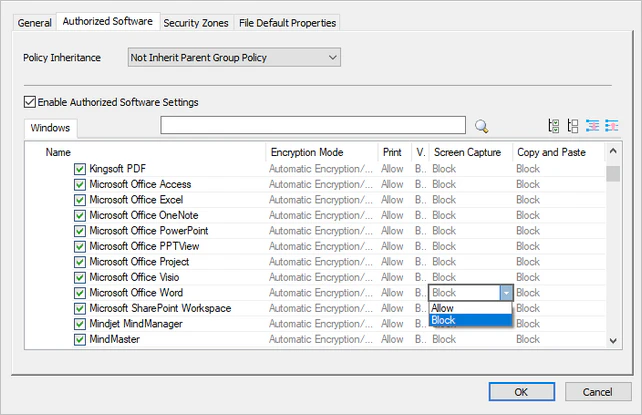Screen dimensions: 642x415
Task: Click the collapse-all rows icon
Action: click(612, 126)
